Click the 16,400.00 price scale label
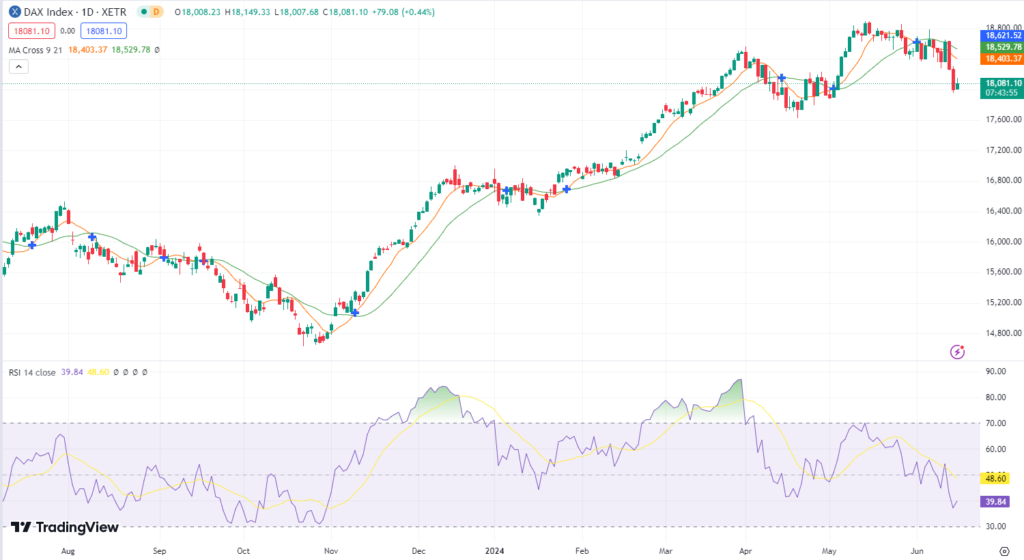Screen dimensions: 1024x560 1003,211
